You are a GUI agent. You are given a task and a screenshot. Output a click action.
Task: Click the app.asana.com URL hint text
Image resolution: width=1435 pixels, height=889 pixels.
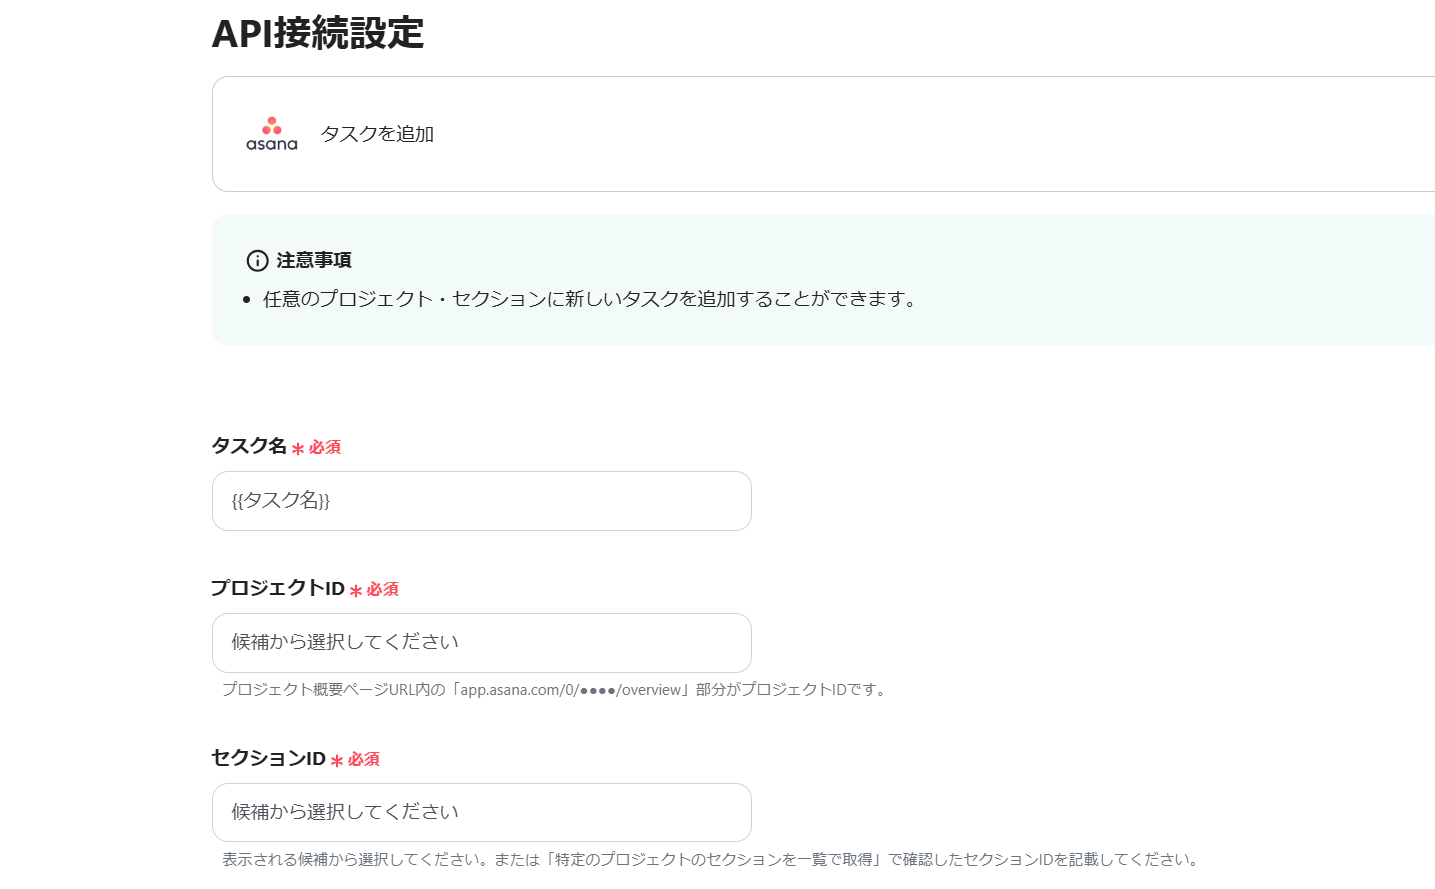[555, 690]
